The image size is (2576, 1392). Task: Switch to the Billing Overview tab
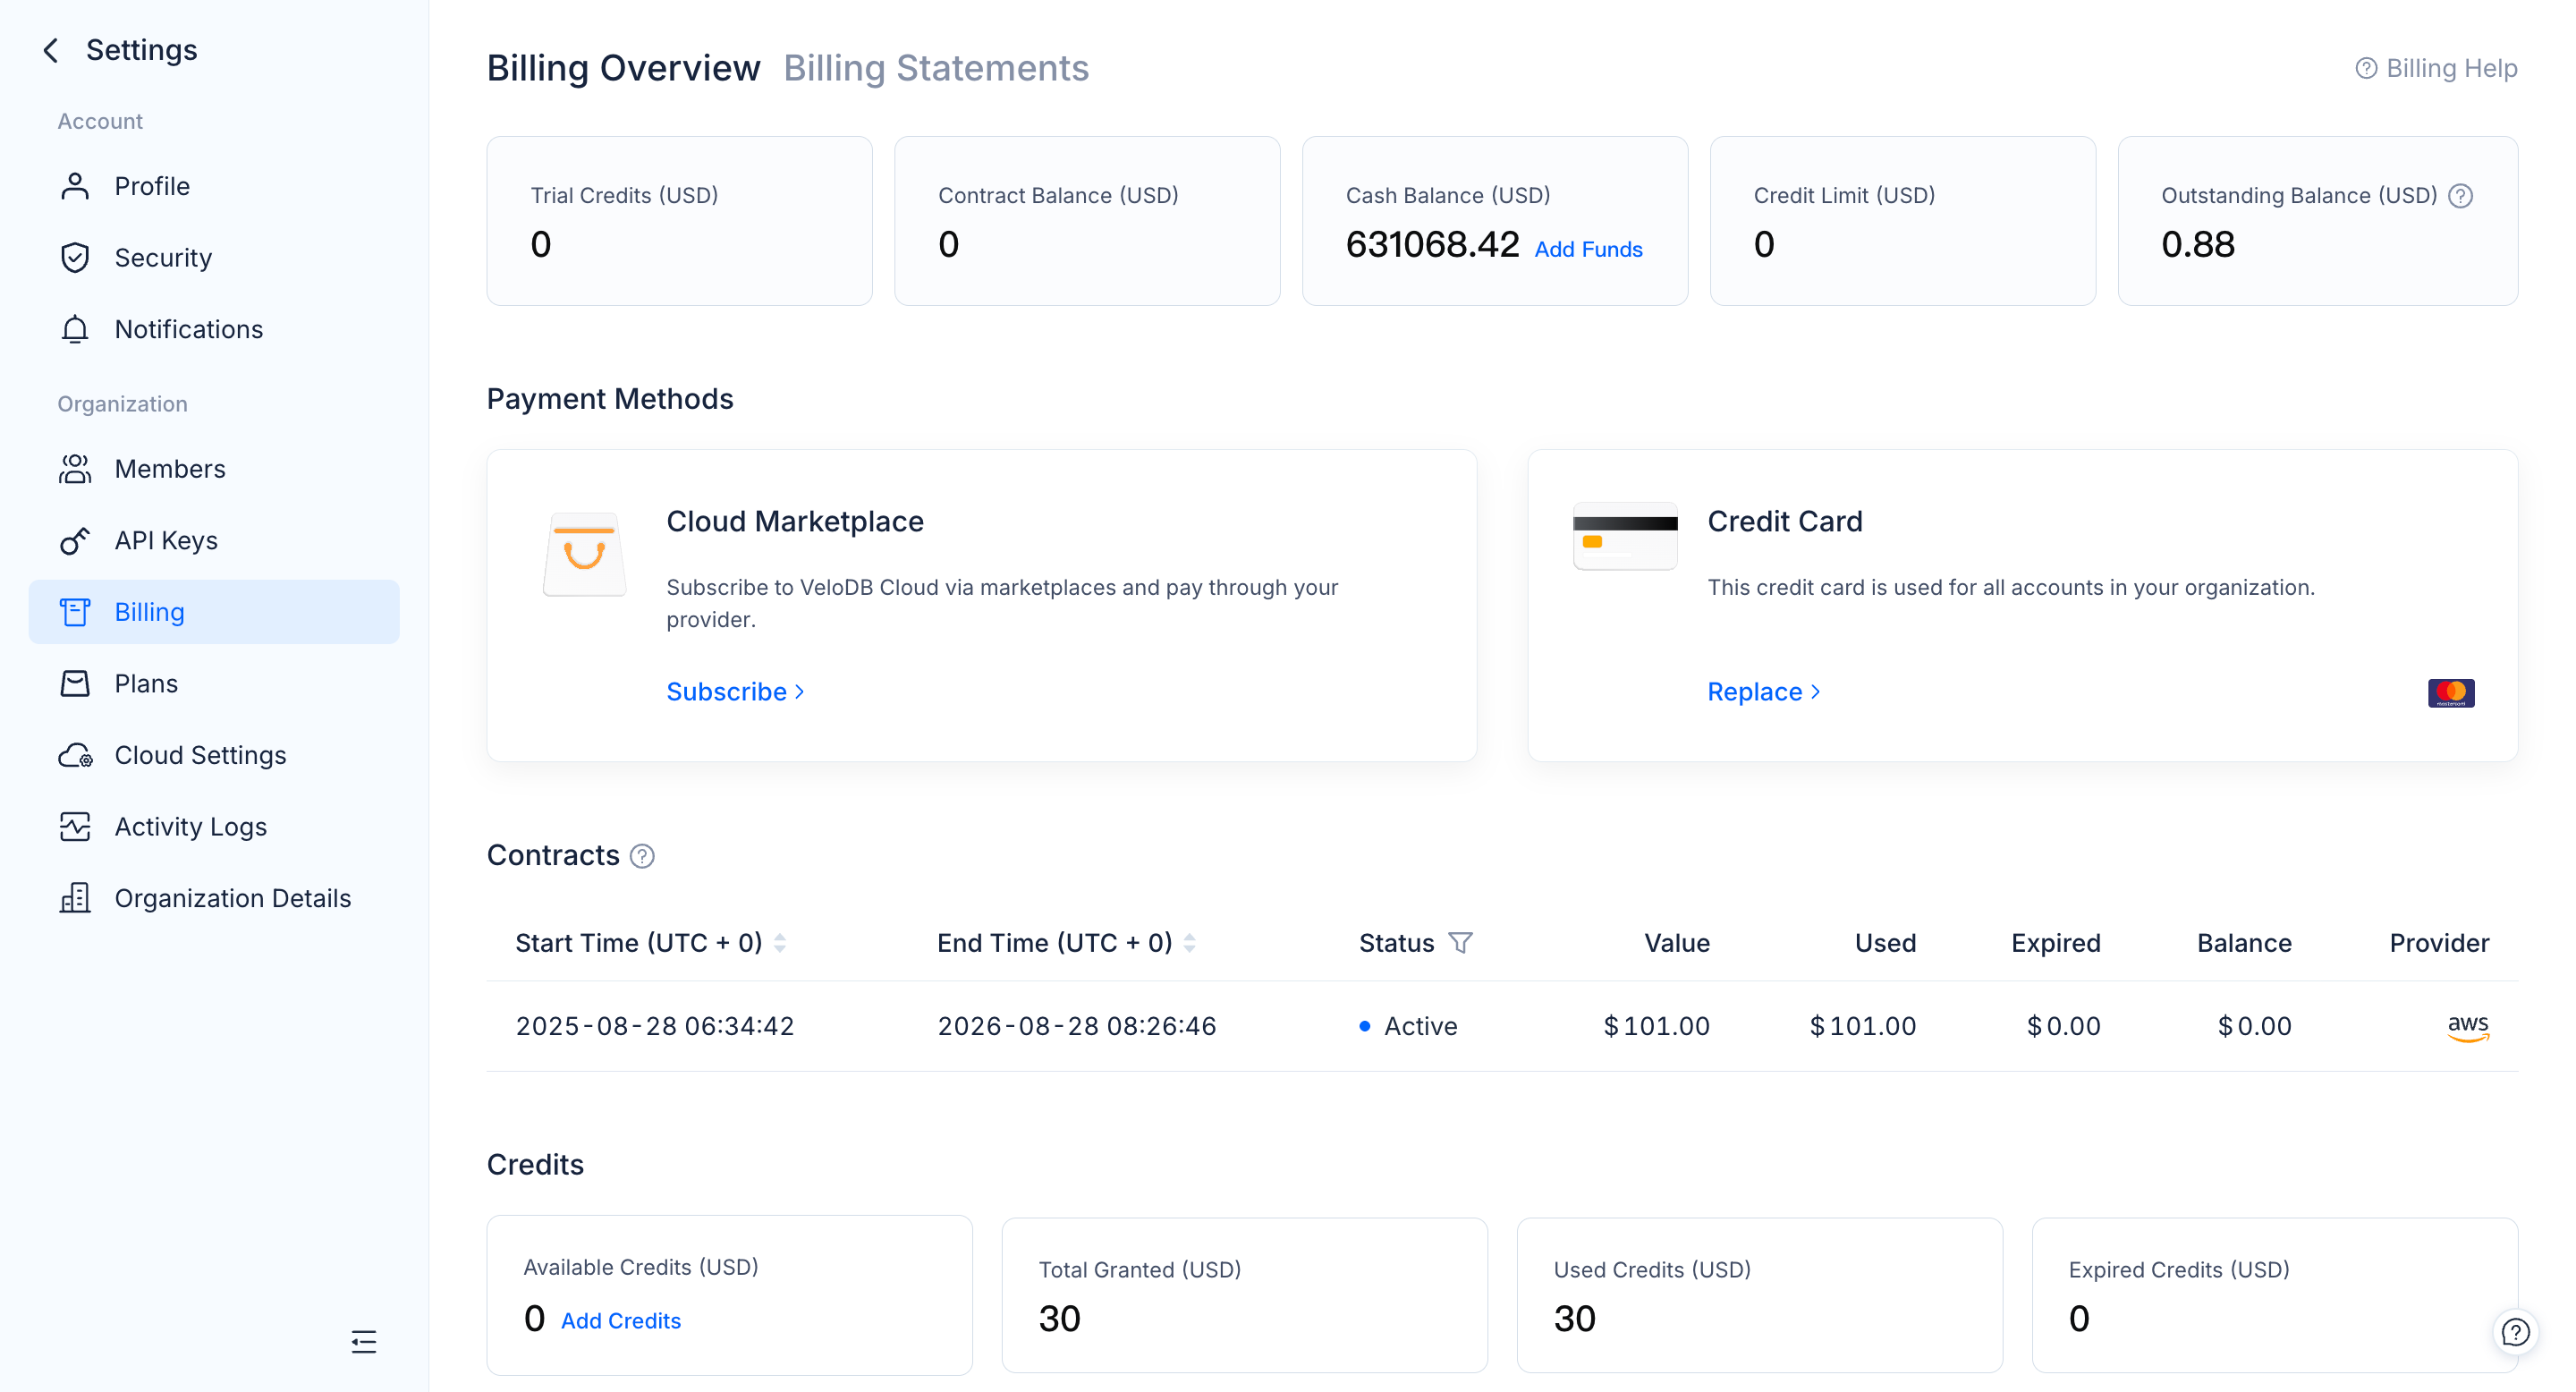[x=623, y=68]
